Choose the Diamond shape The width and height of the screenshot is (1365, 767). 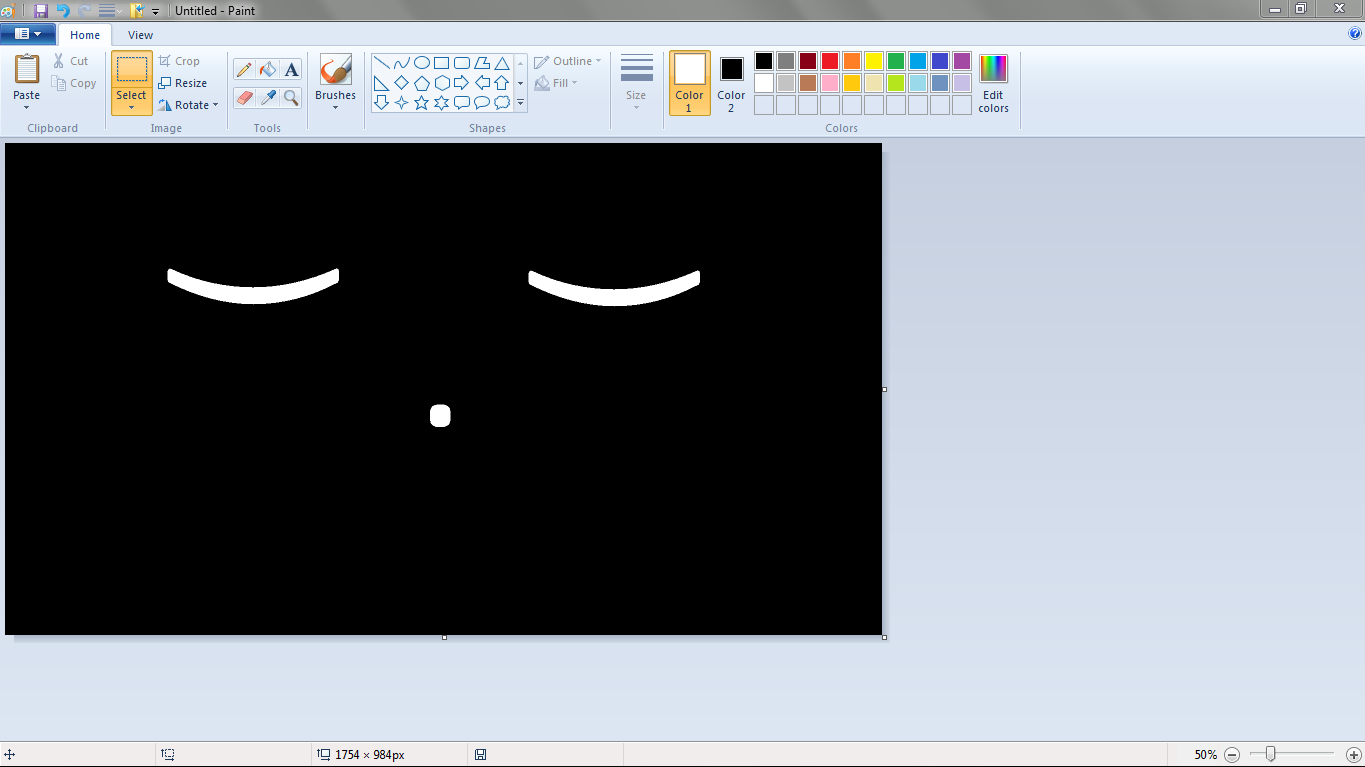pos(401,83)
